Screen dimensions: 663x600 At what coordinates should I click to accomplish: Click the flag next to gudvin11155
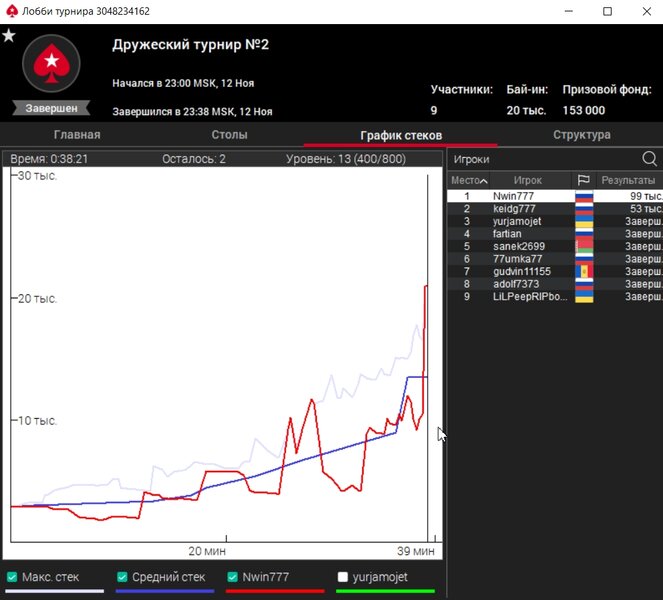[584, 272]
